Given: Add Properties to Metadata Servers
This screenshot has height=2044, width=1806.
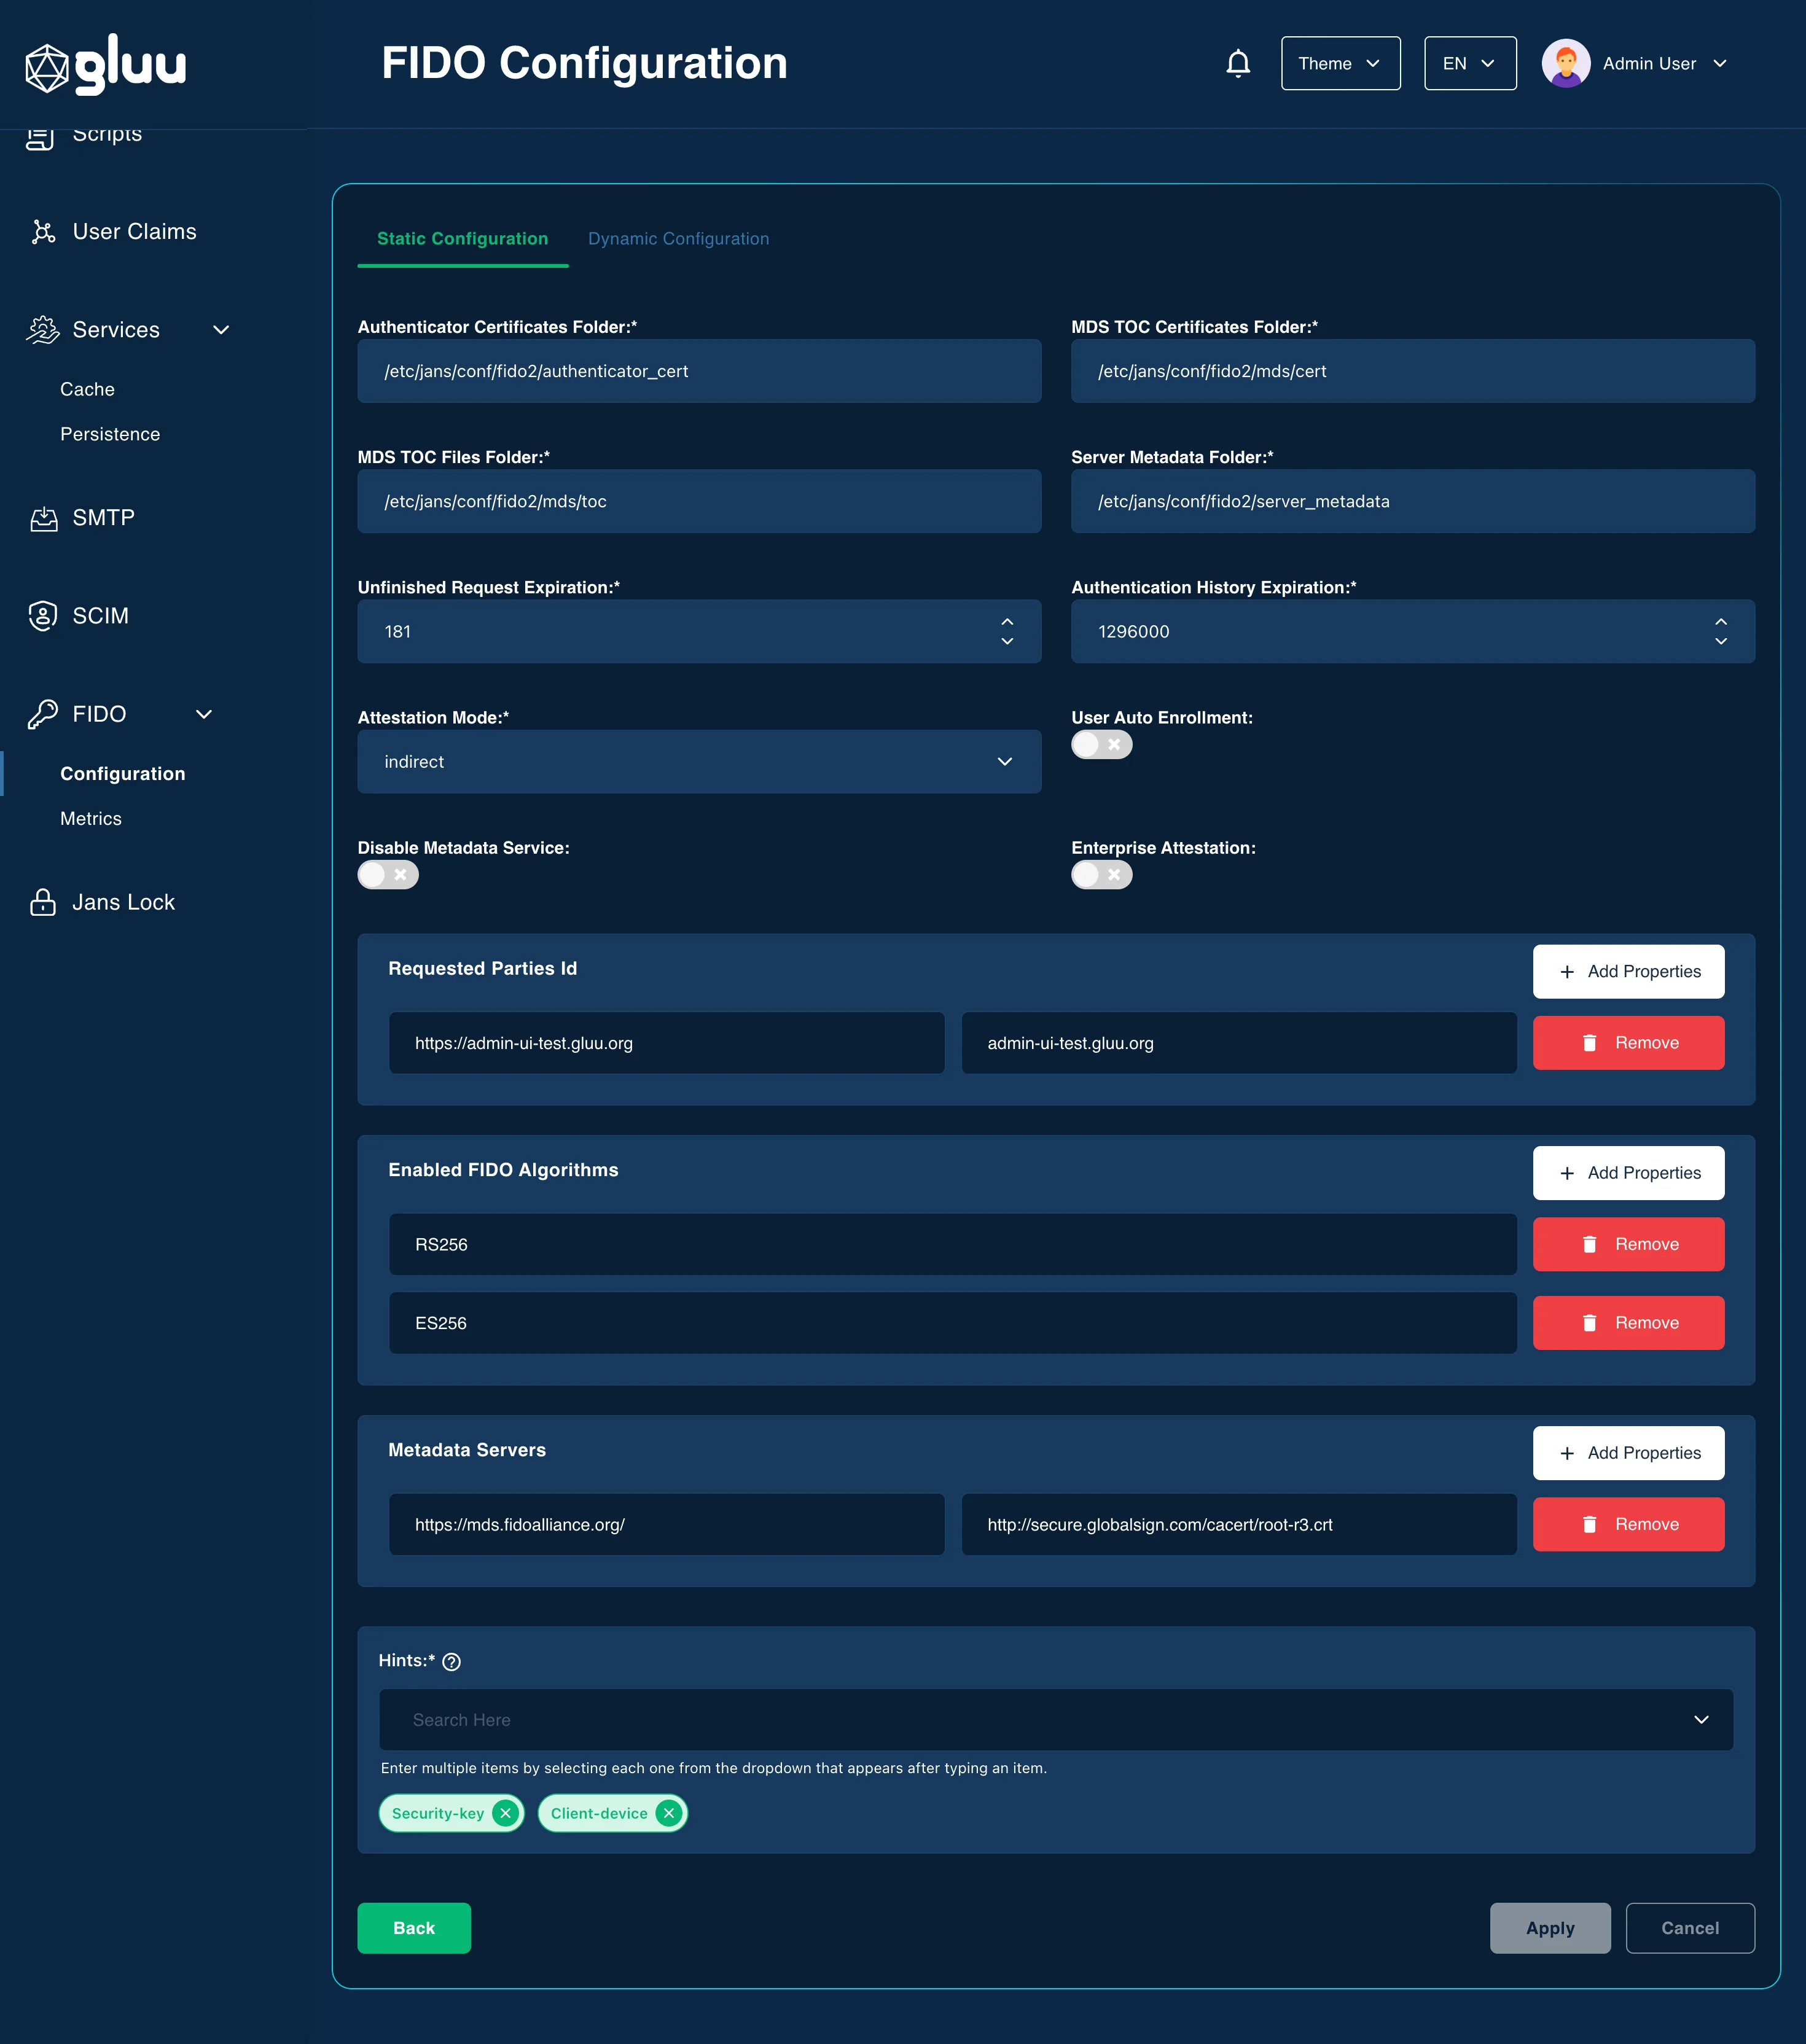Looking at the screenshot, I should [x=1628, y=1453].
